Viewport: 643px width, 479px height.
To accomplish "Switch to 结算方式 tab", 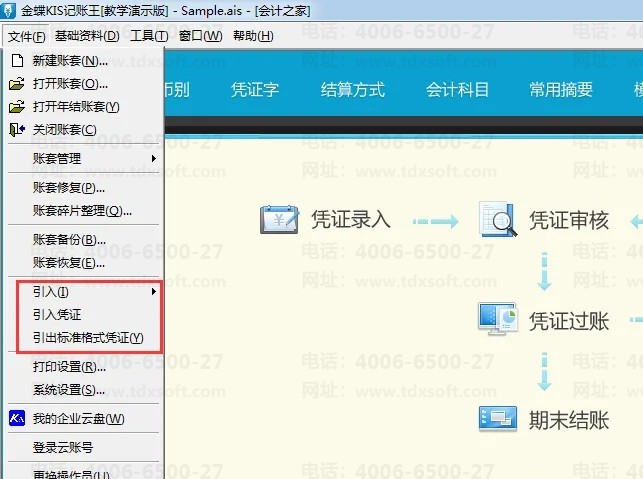I will coord(353,89).
